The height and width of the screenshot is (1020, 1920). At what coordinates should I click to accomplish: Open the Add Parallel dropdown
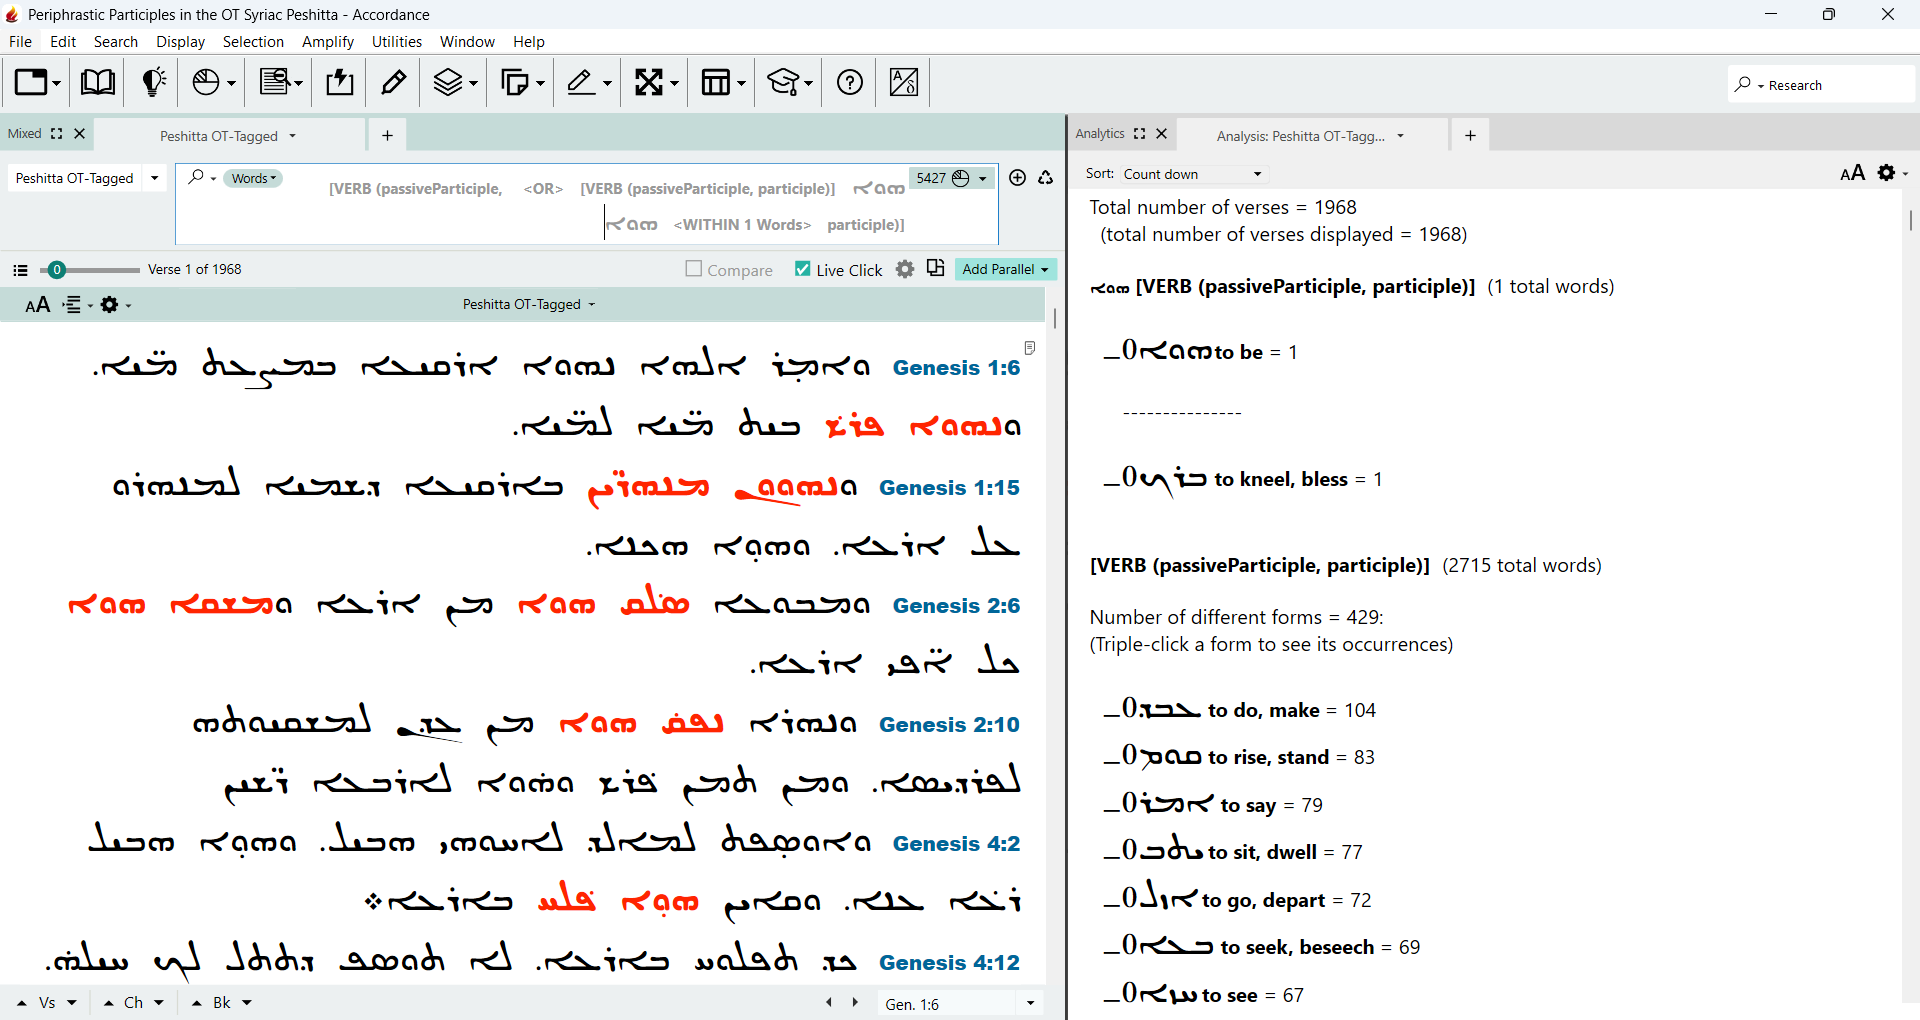click(1005, 269)
